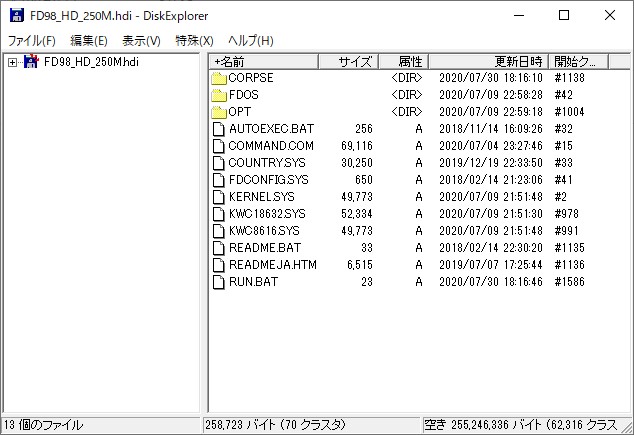
Task: Click the RUN.BAT file icon
Action: pos(219,282)
